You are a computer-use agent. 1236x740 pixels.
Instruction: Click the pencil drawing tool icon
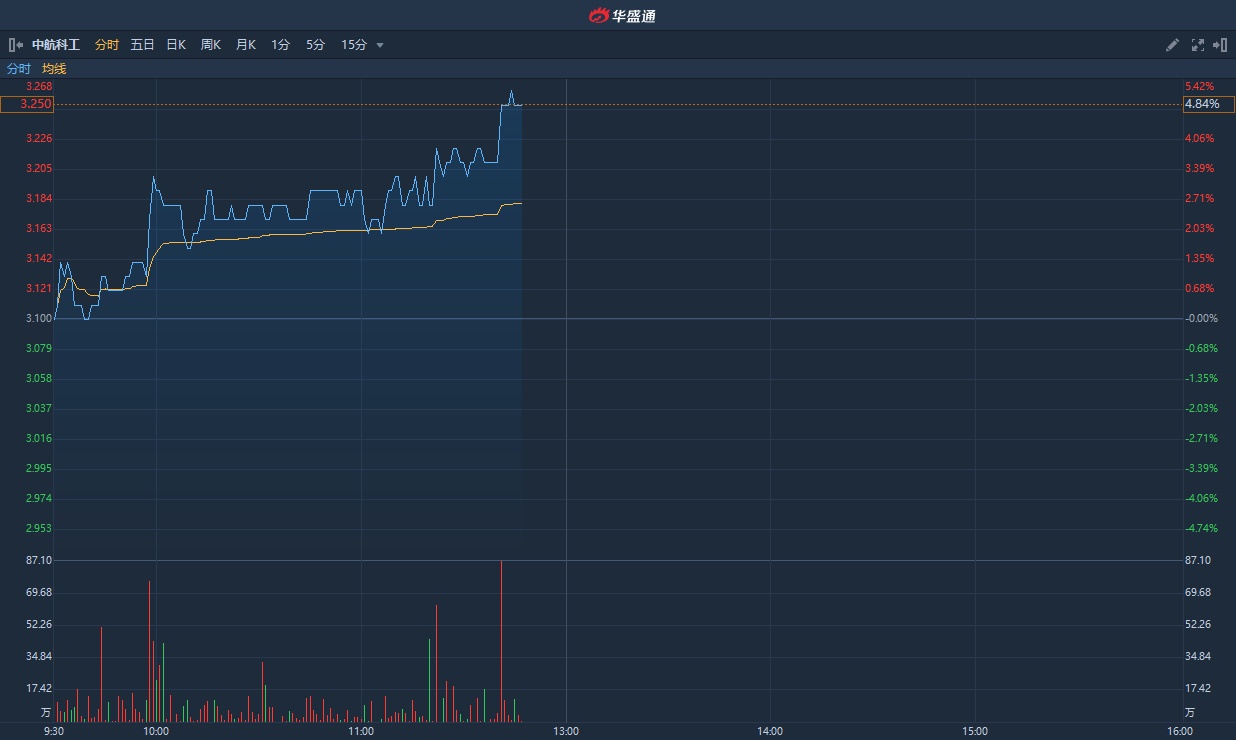click(x=1173, y=45)
